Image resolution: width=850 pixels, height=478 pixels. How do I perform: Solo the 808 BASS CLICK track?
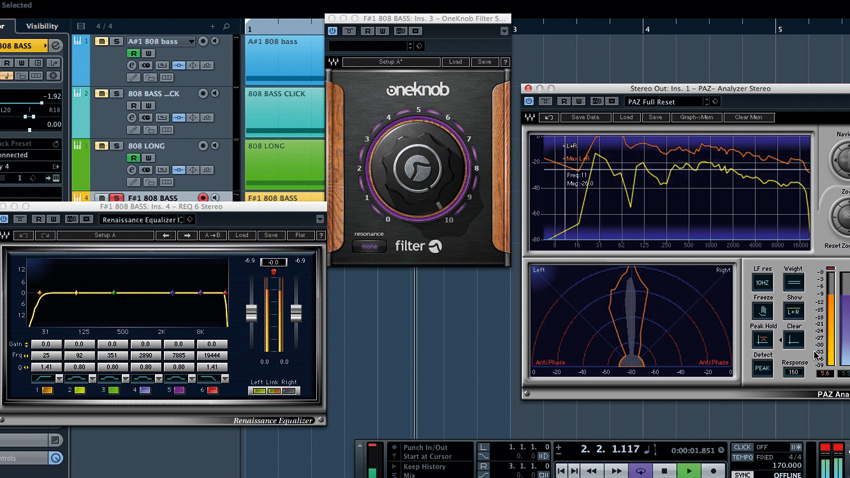point(116,93)
